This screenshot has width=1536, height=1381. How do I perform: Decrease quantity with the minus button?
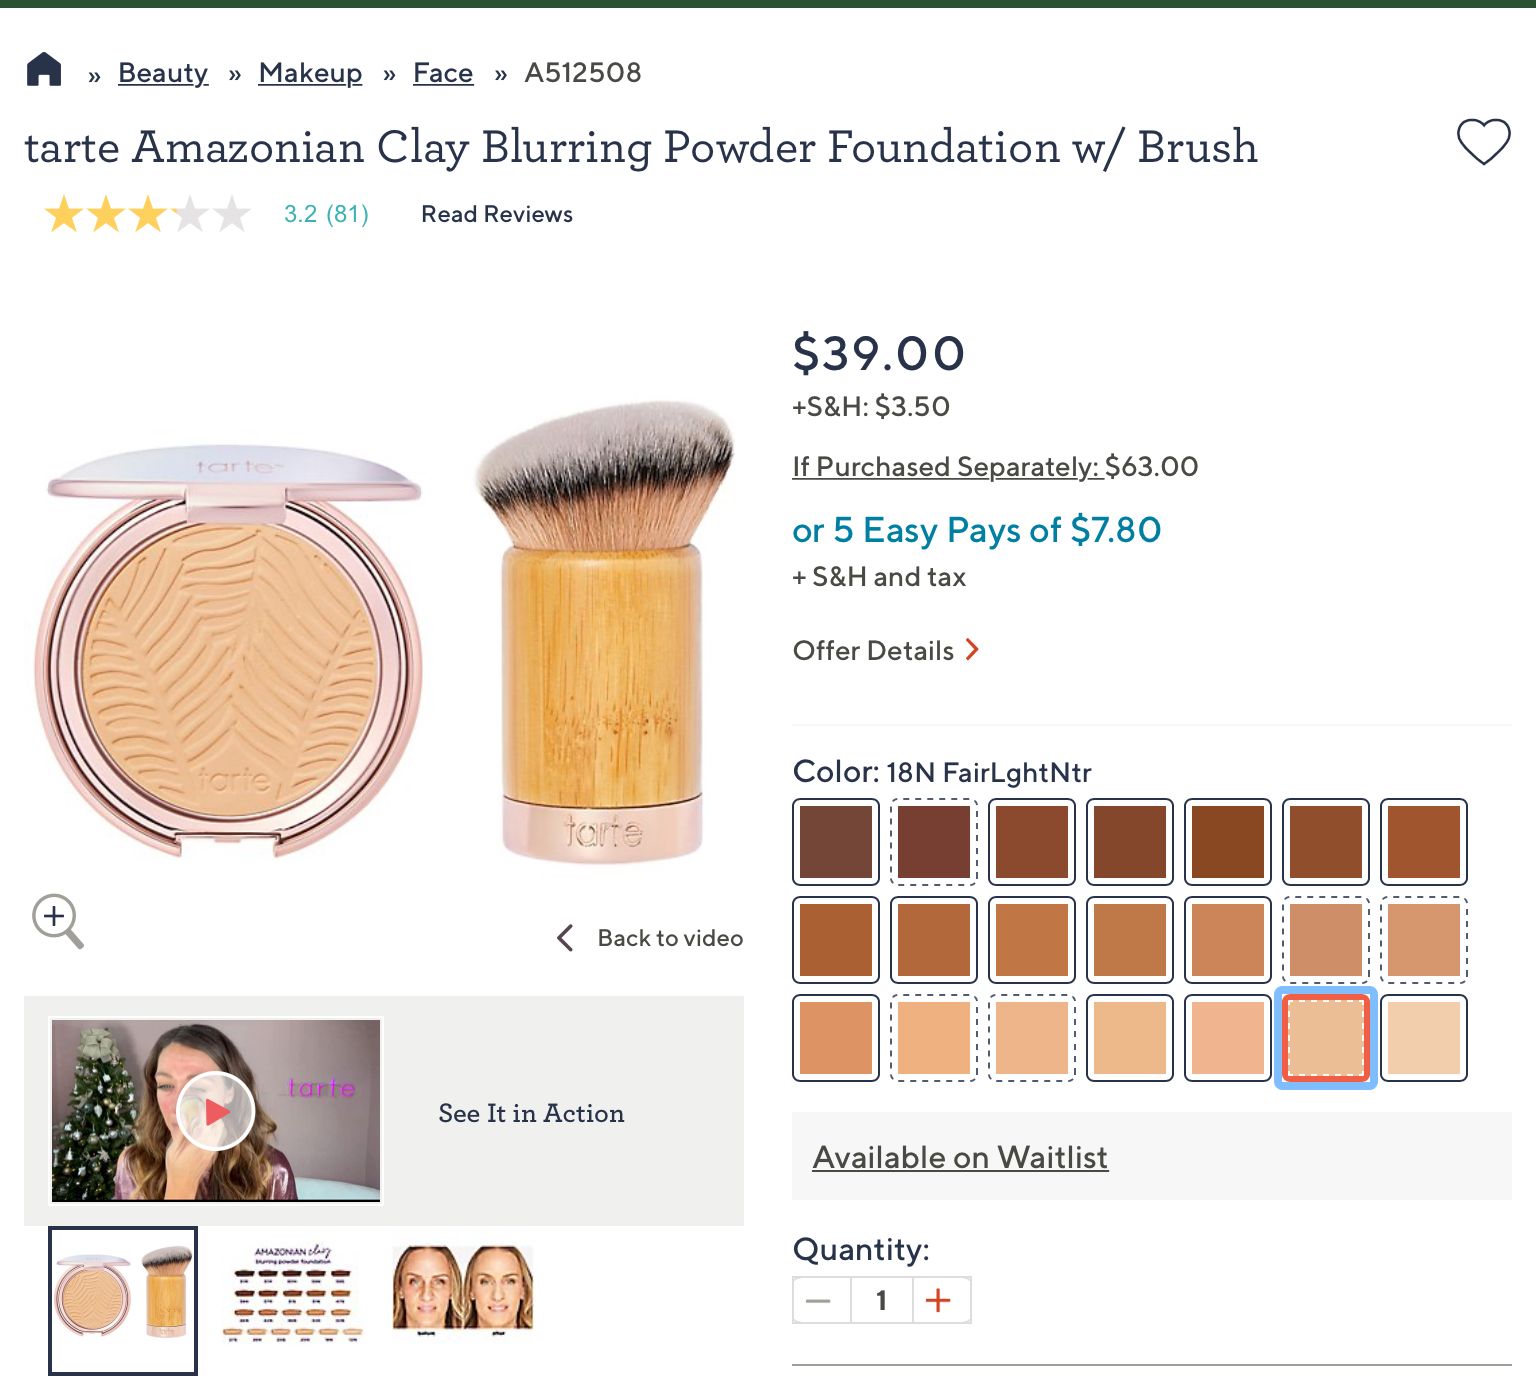[819, 1300]
